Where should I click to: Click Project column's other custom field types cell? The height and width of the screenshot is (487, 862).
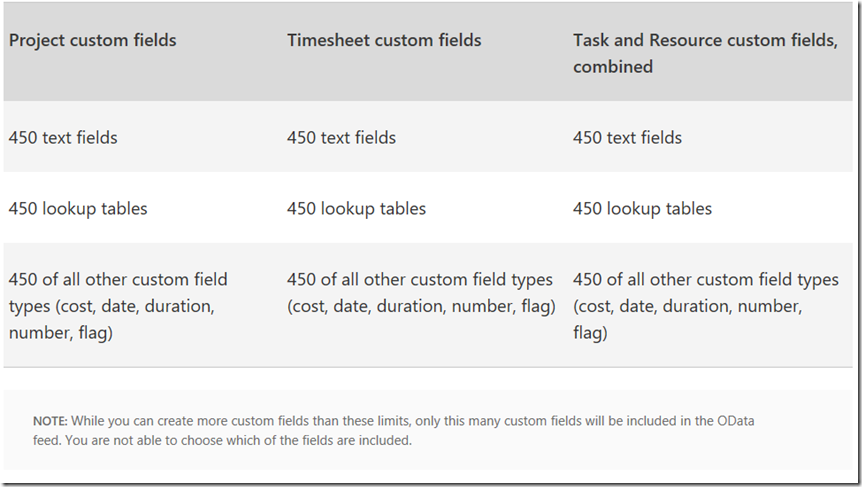(x=118, y=306)
